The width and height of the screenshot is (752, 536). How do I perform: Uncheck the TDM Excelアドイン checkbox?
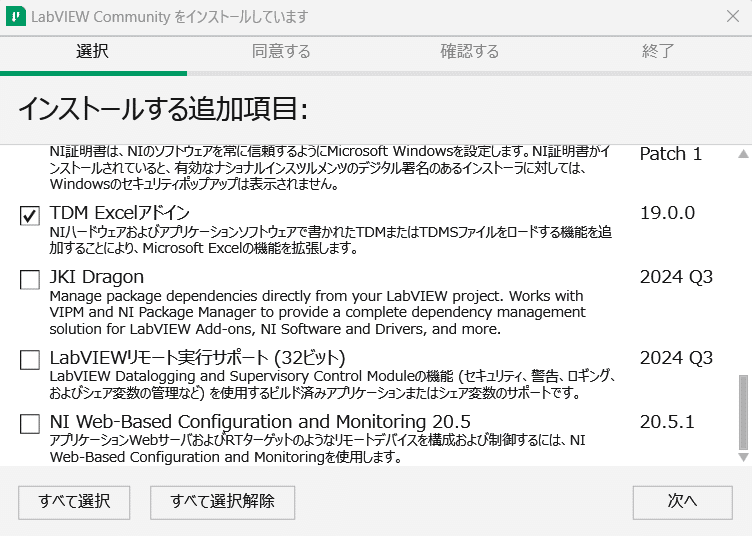coord(30,215)
